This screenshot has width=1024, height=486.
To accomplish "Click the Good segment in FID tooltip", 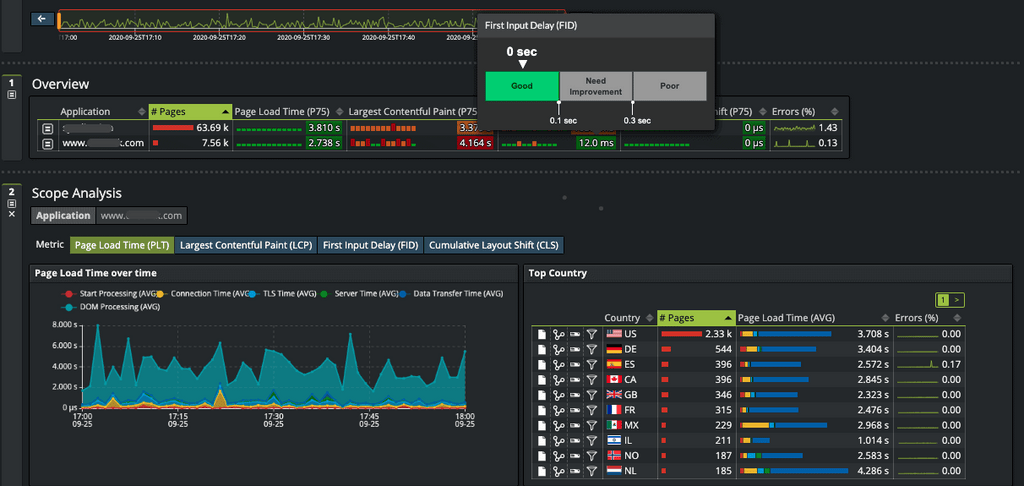I will click(522, 86).
